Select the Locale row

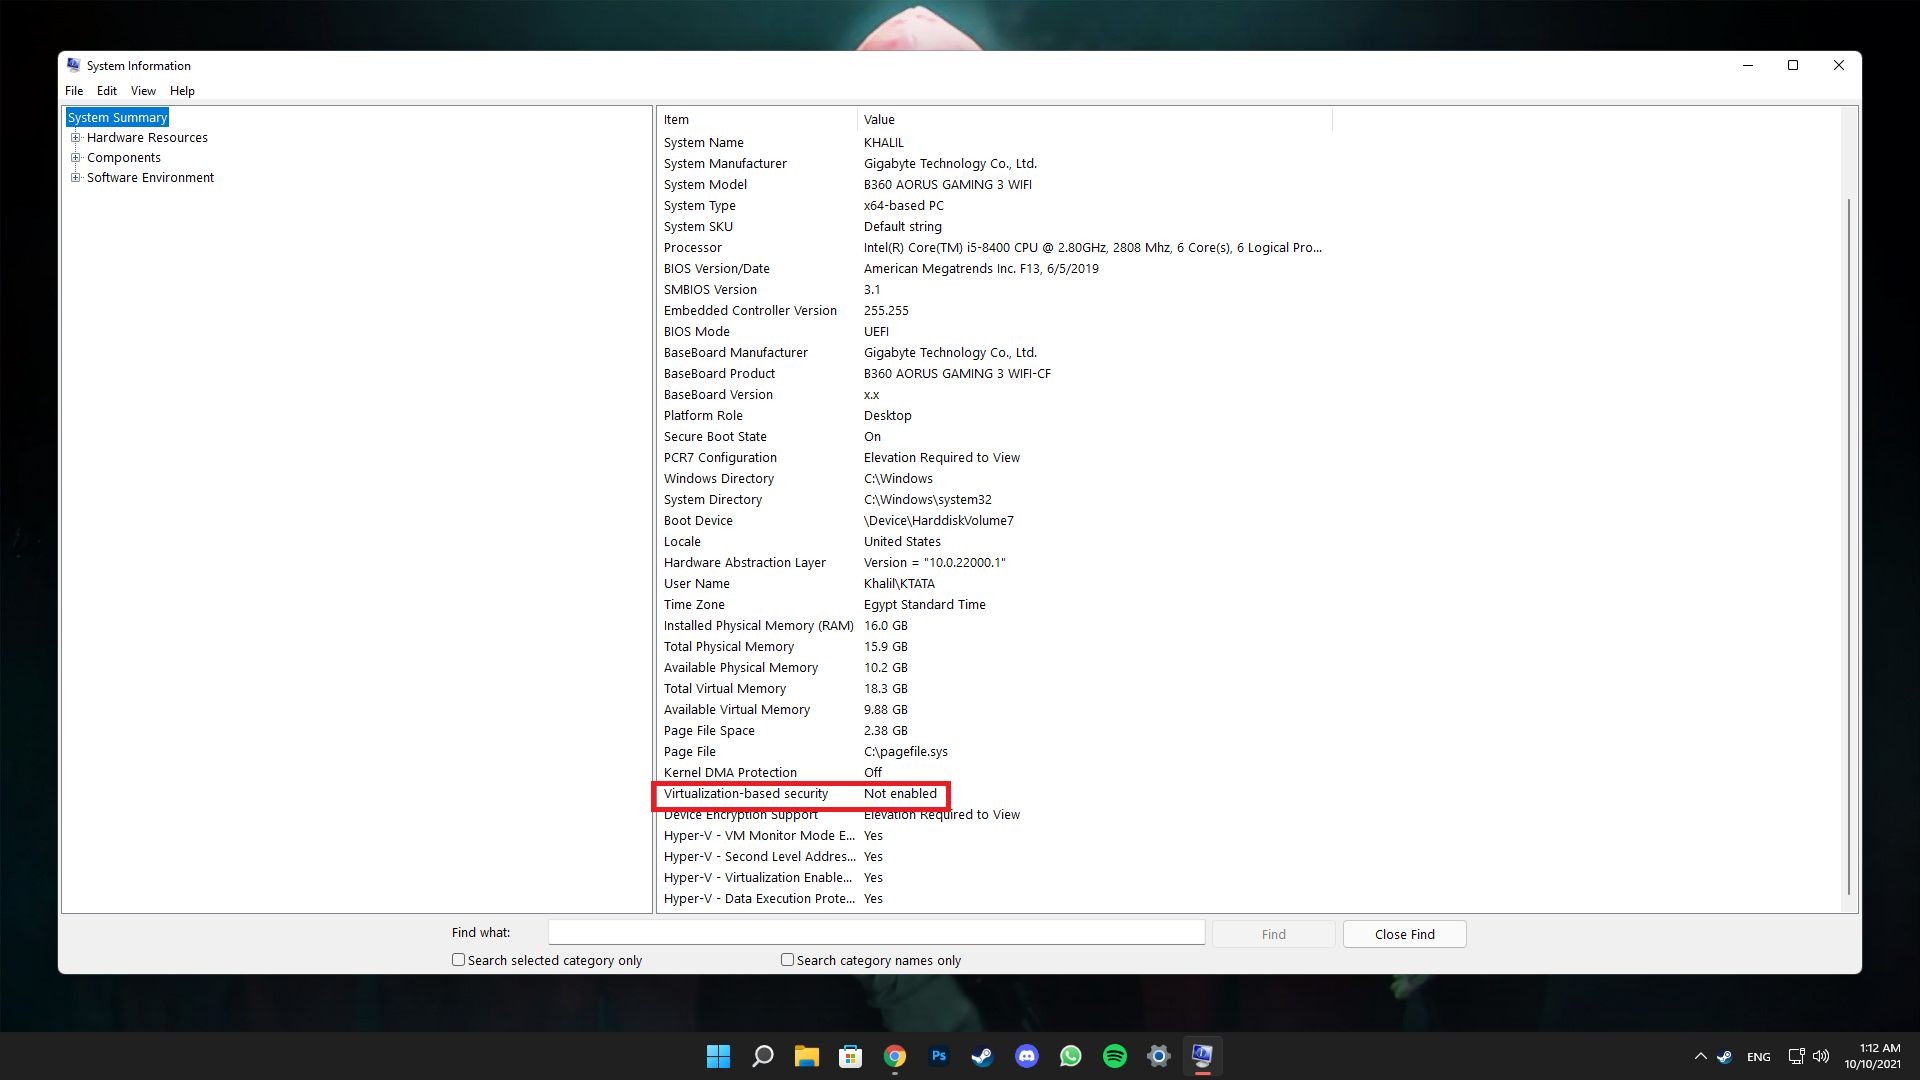coord(995,541)
